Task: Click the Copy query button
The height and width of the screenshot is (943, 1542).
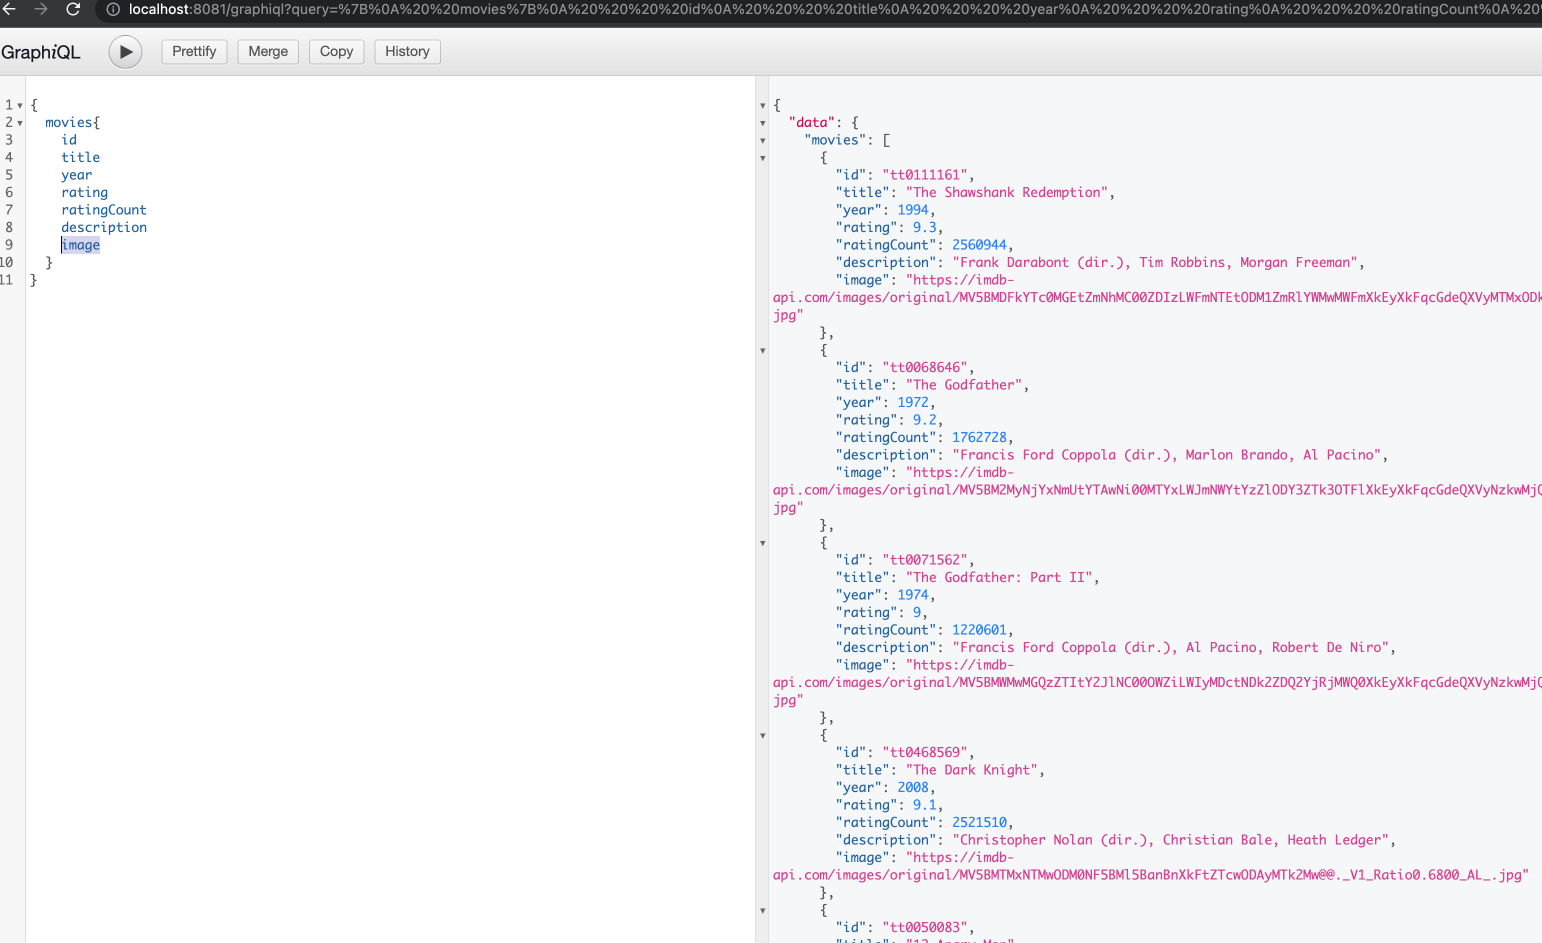Action: pyautogui.click(x=336, y=52)
